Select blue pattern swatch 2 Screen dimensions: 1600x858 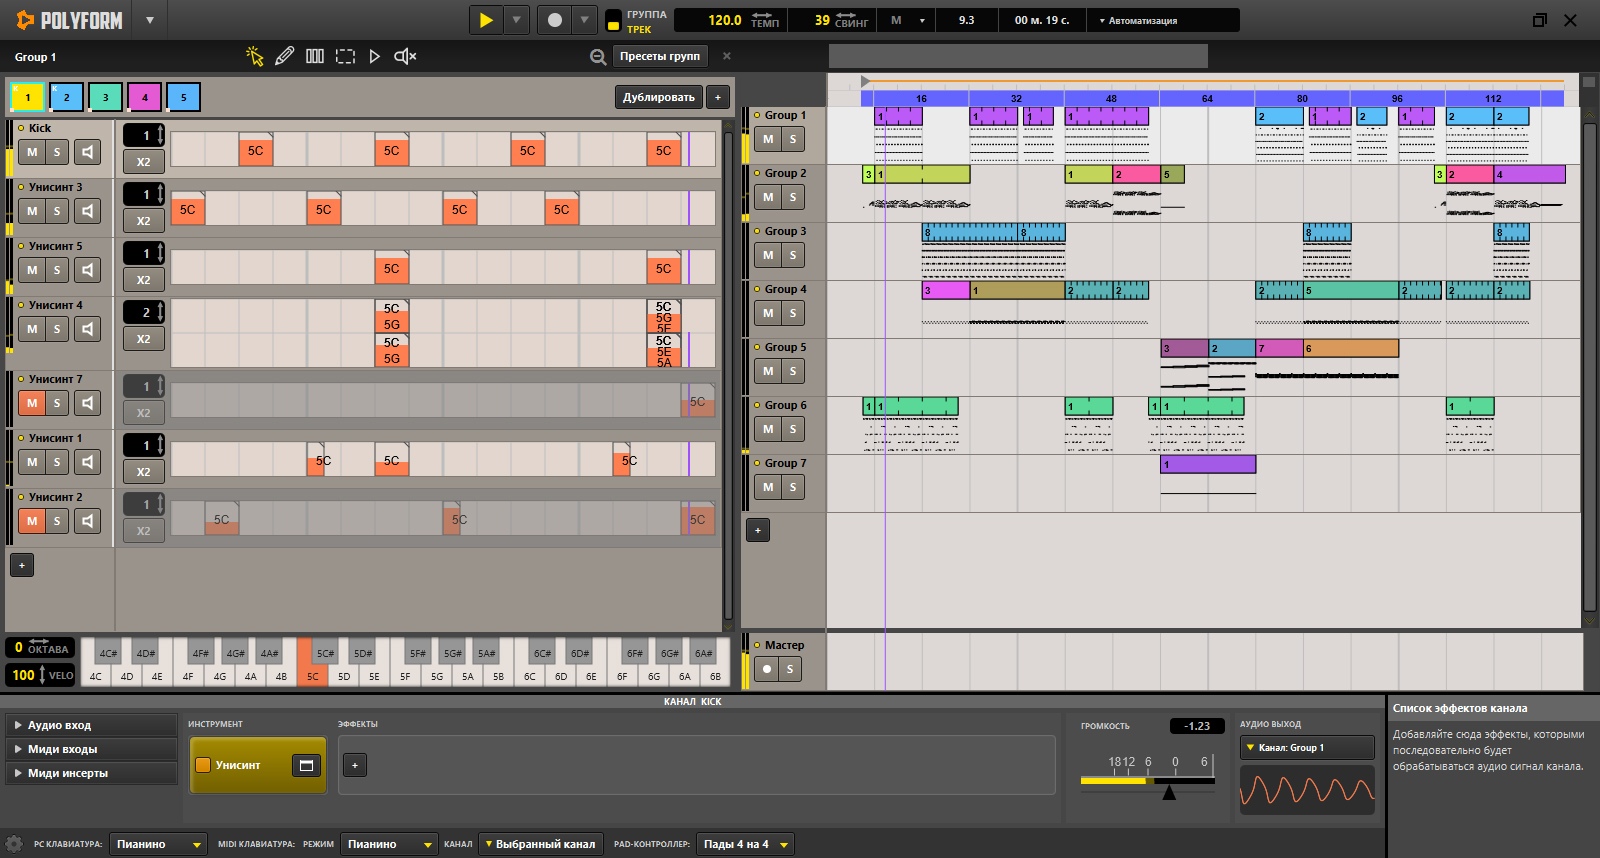pyautogui.click(x=66, y=97)
